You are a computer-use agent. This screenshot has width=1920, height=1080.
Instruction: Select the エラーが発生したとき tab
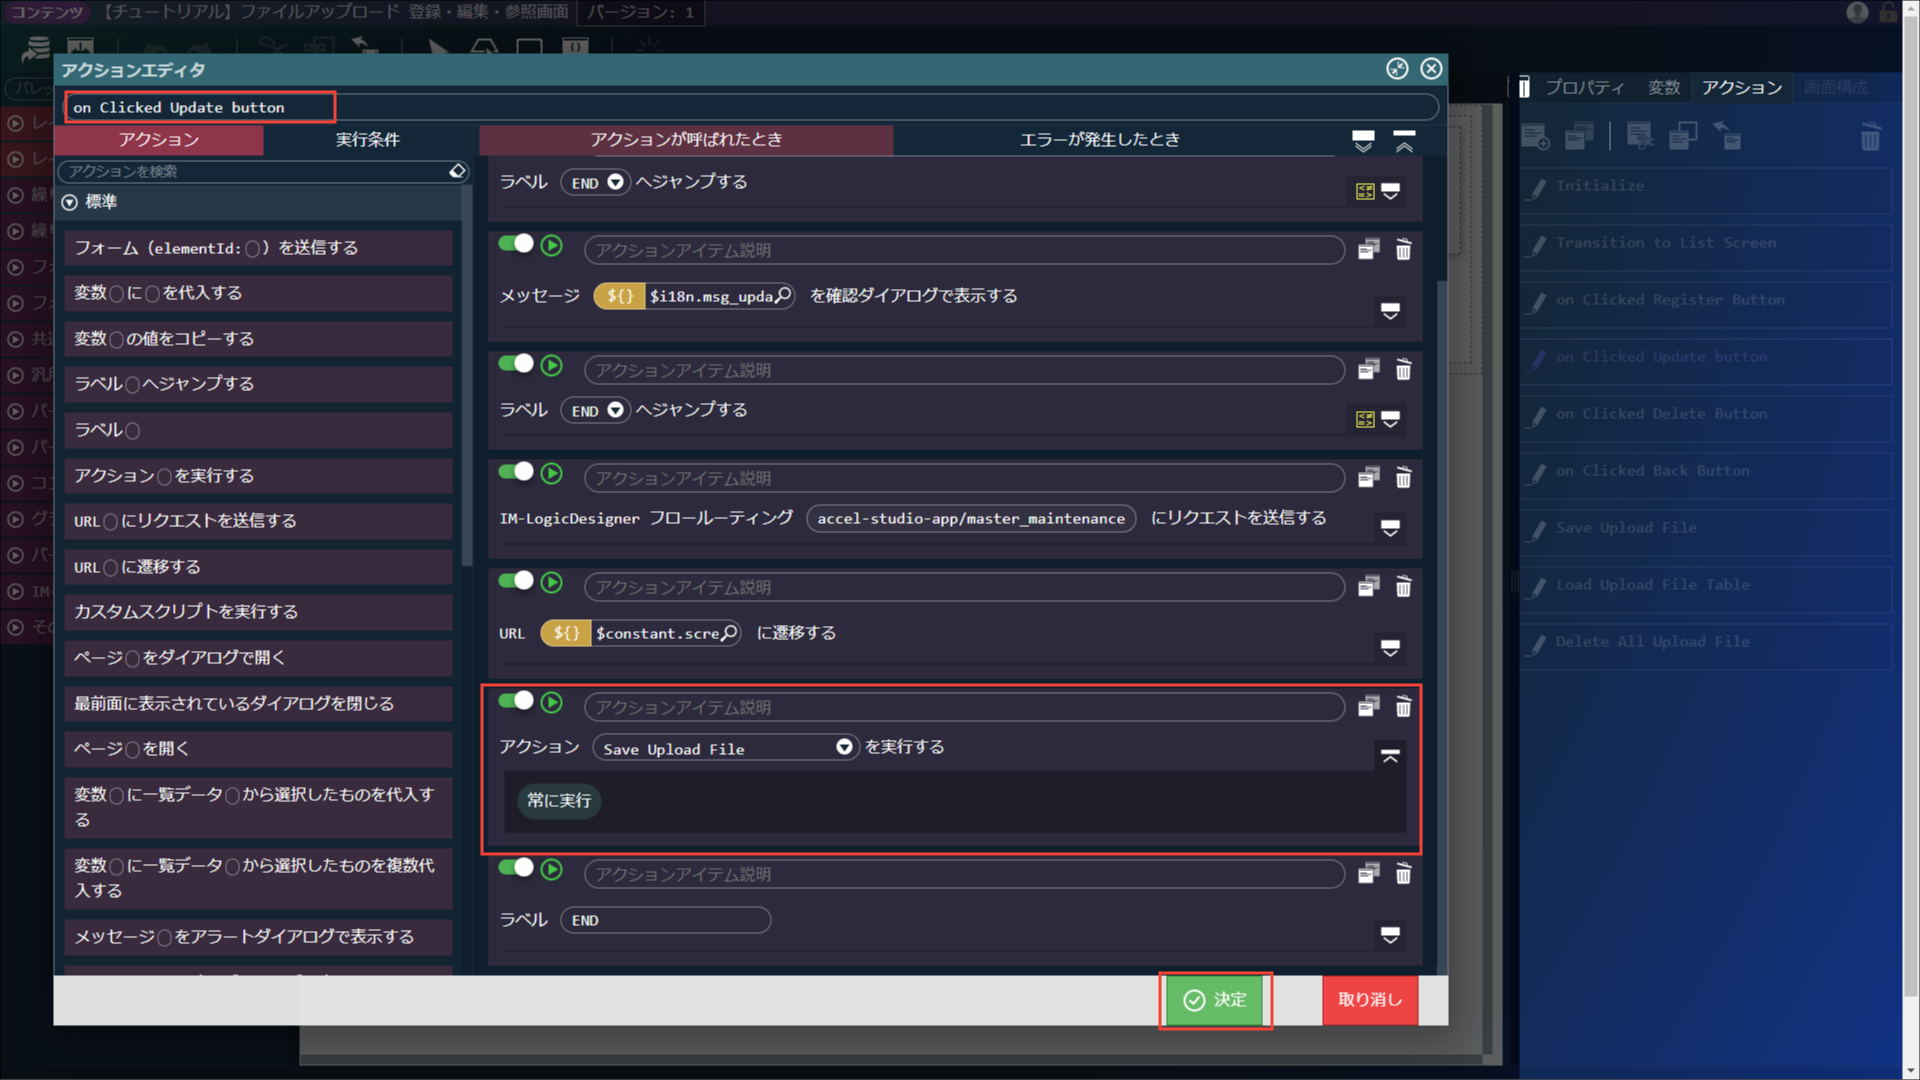click(x=1100, y=140)
